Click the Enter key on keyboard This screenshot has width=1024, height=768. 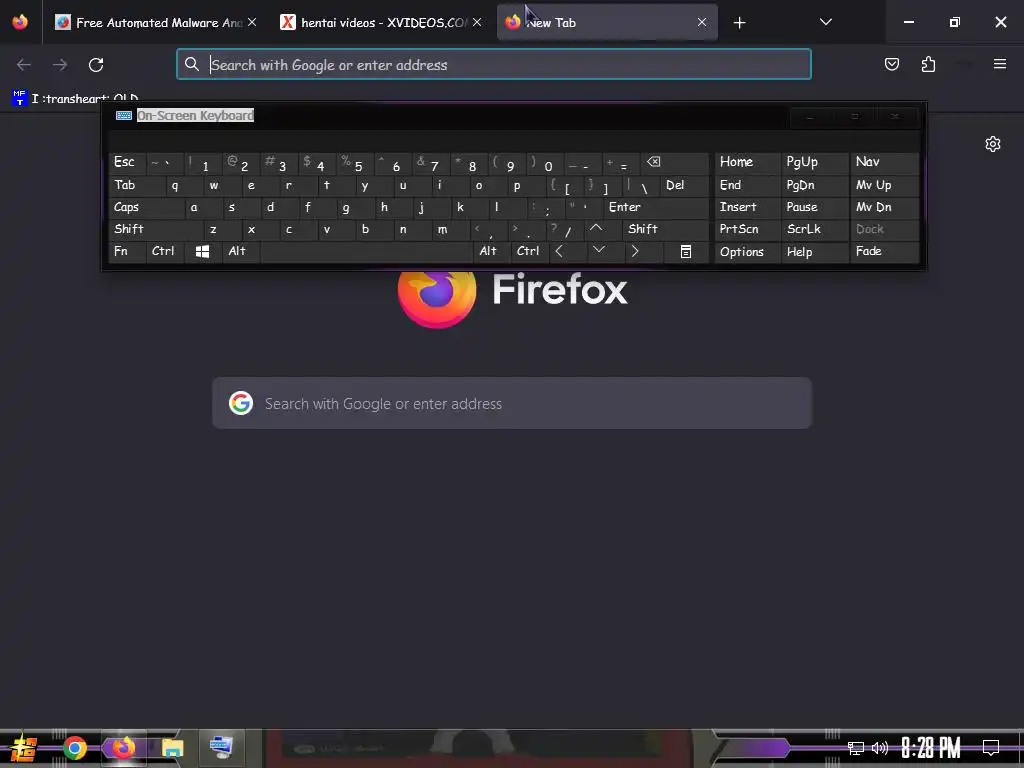click(x=656, y=208)
